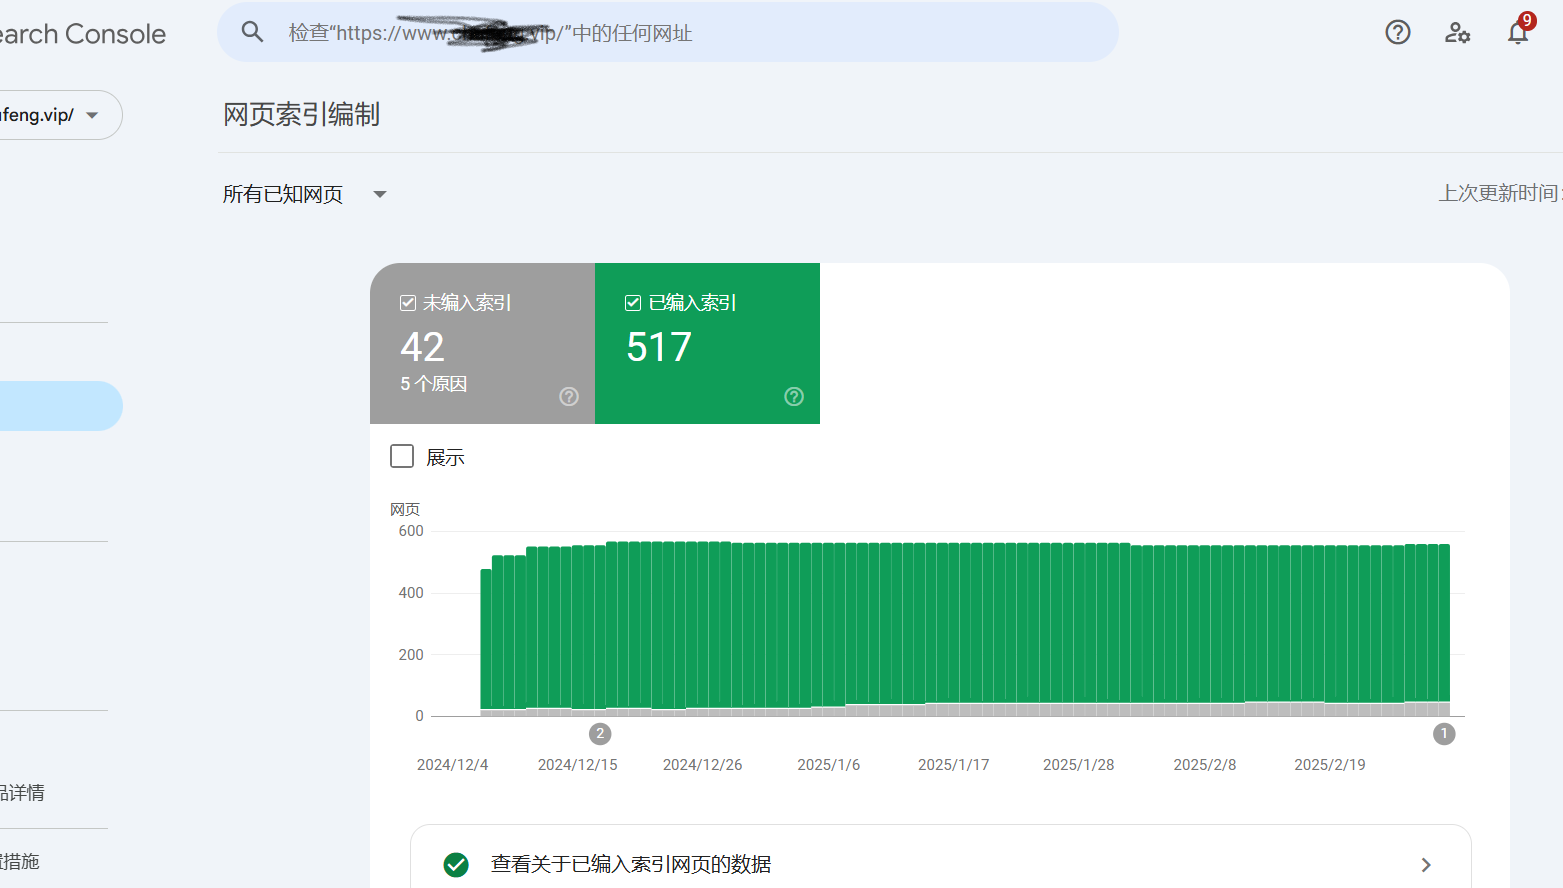
Task: Click chart annotation marker 1
Action: coord(1444,734)
